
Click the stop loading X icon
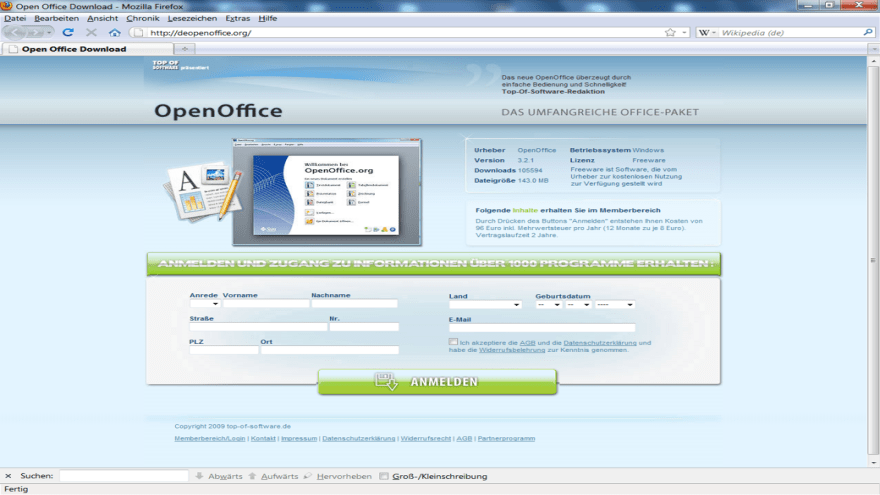[x=91, y=33]
